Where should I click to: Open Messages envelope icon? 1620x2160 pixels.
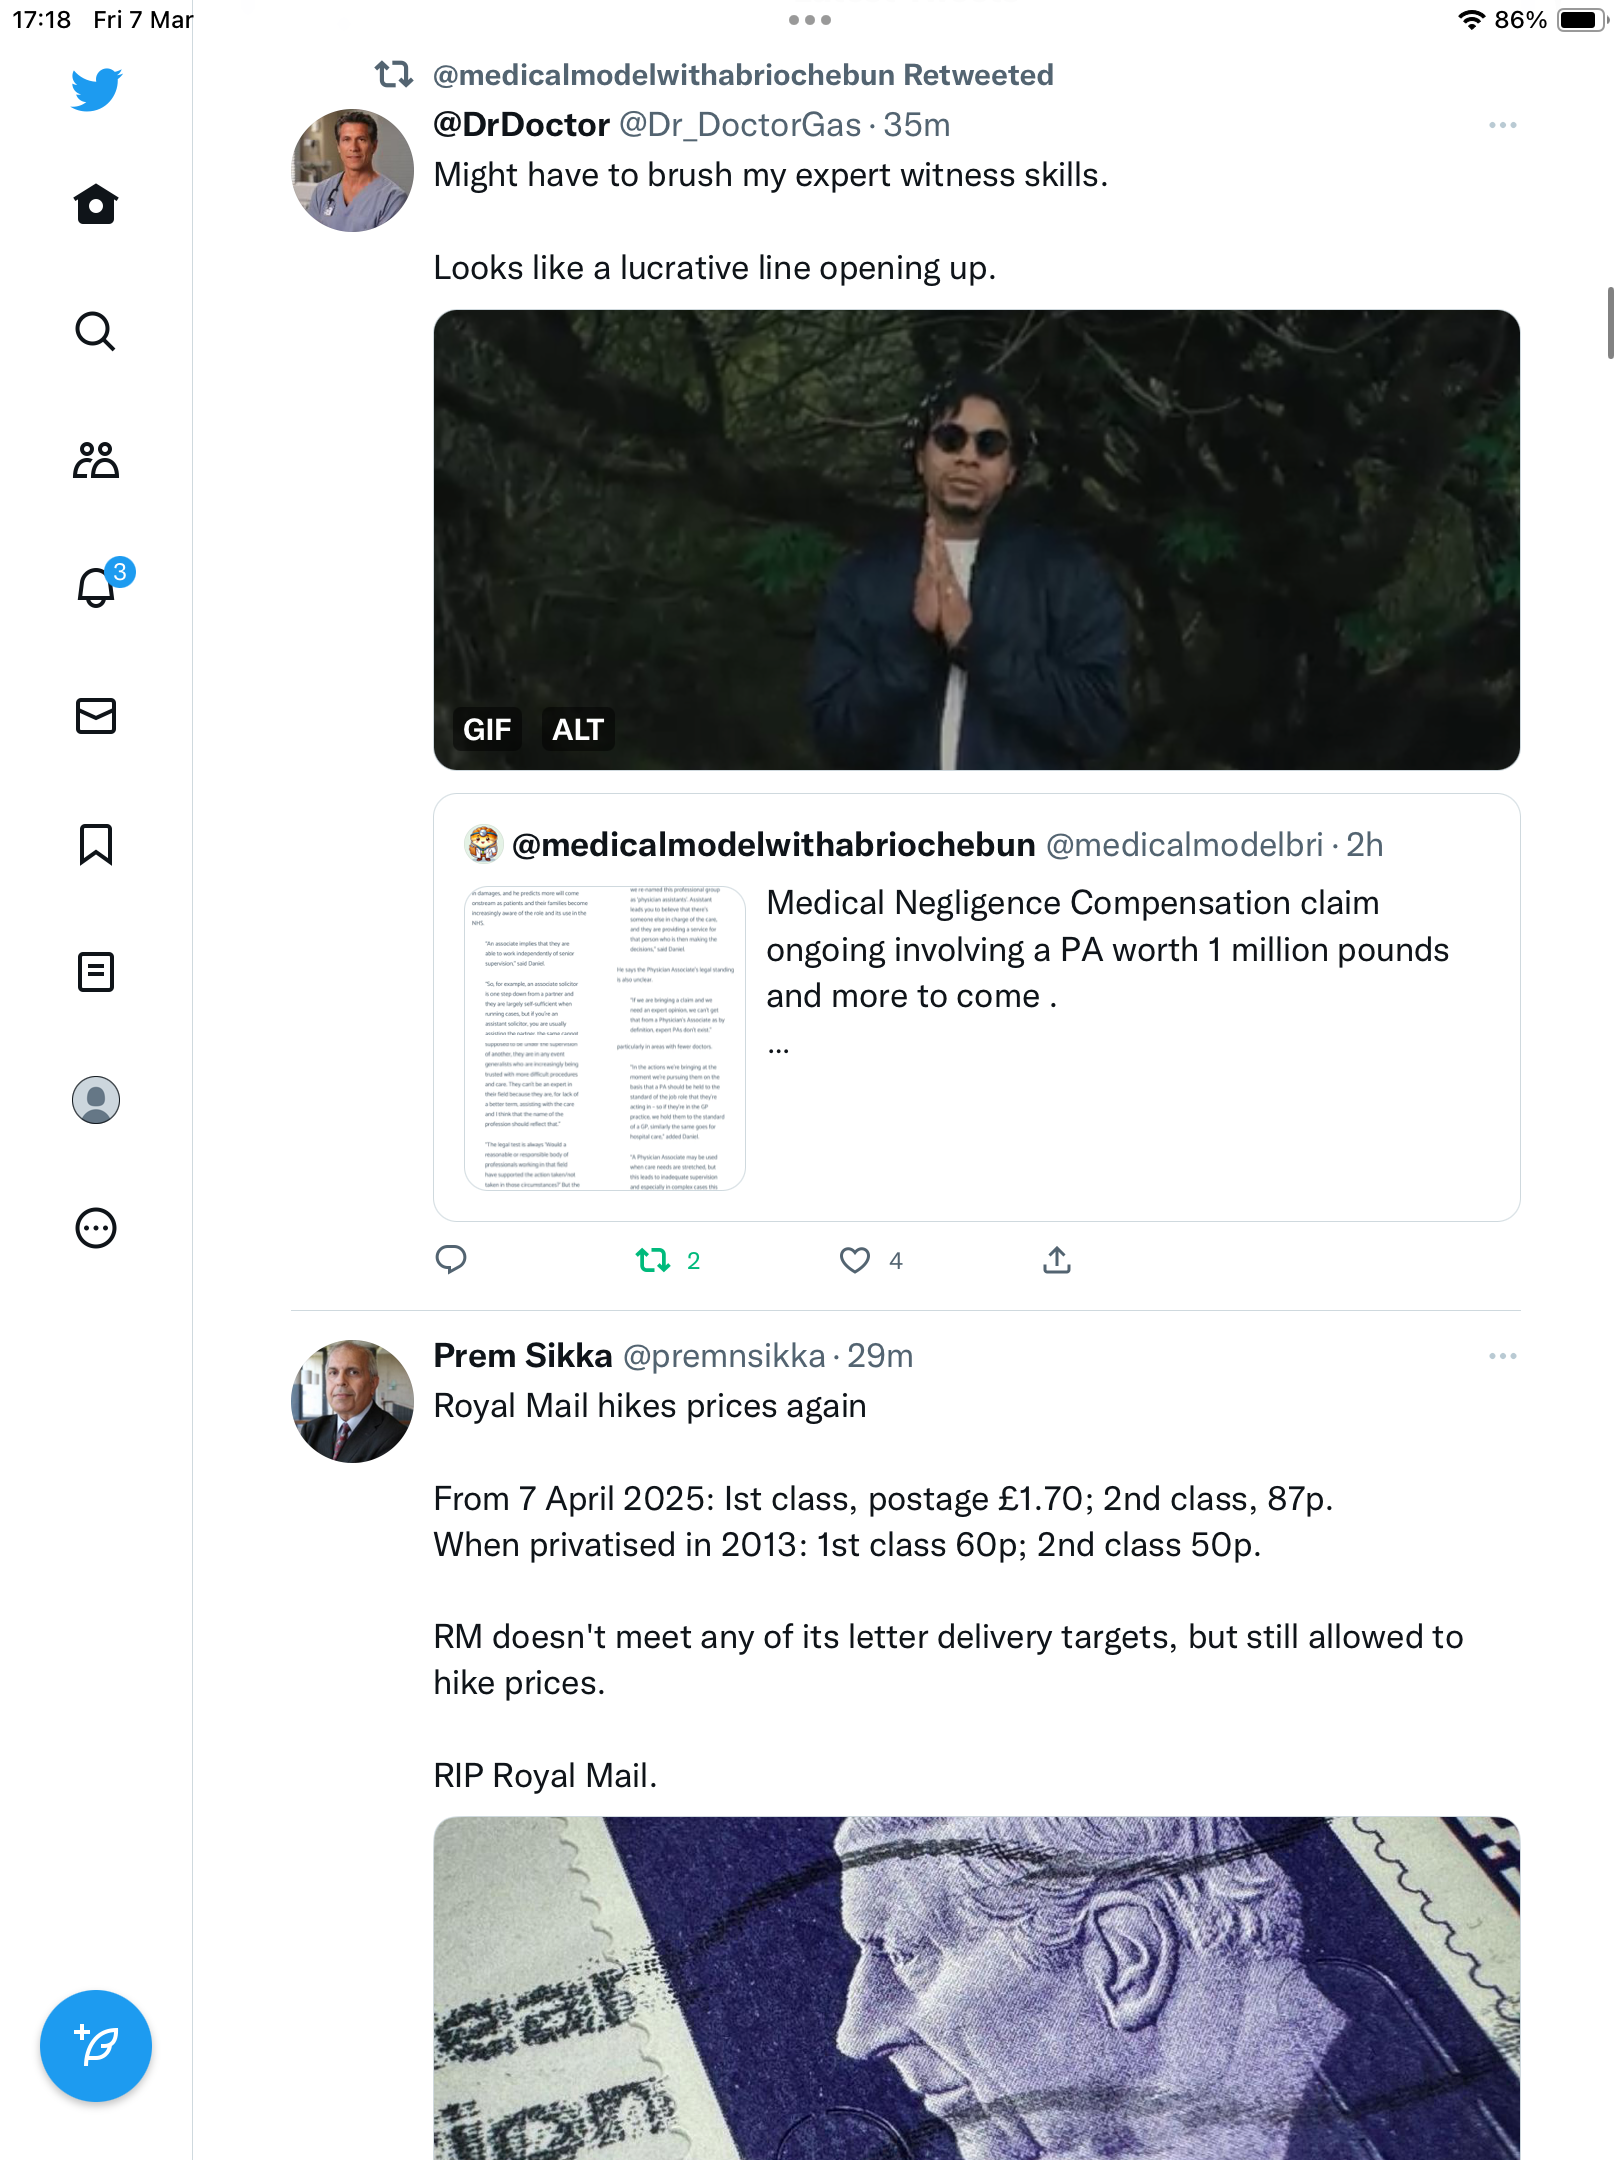pyautogui.click(x=96, y=716)
